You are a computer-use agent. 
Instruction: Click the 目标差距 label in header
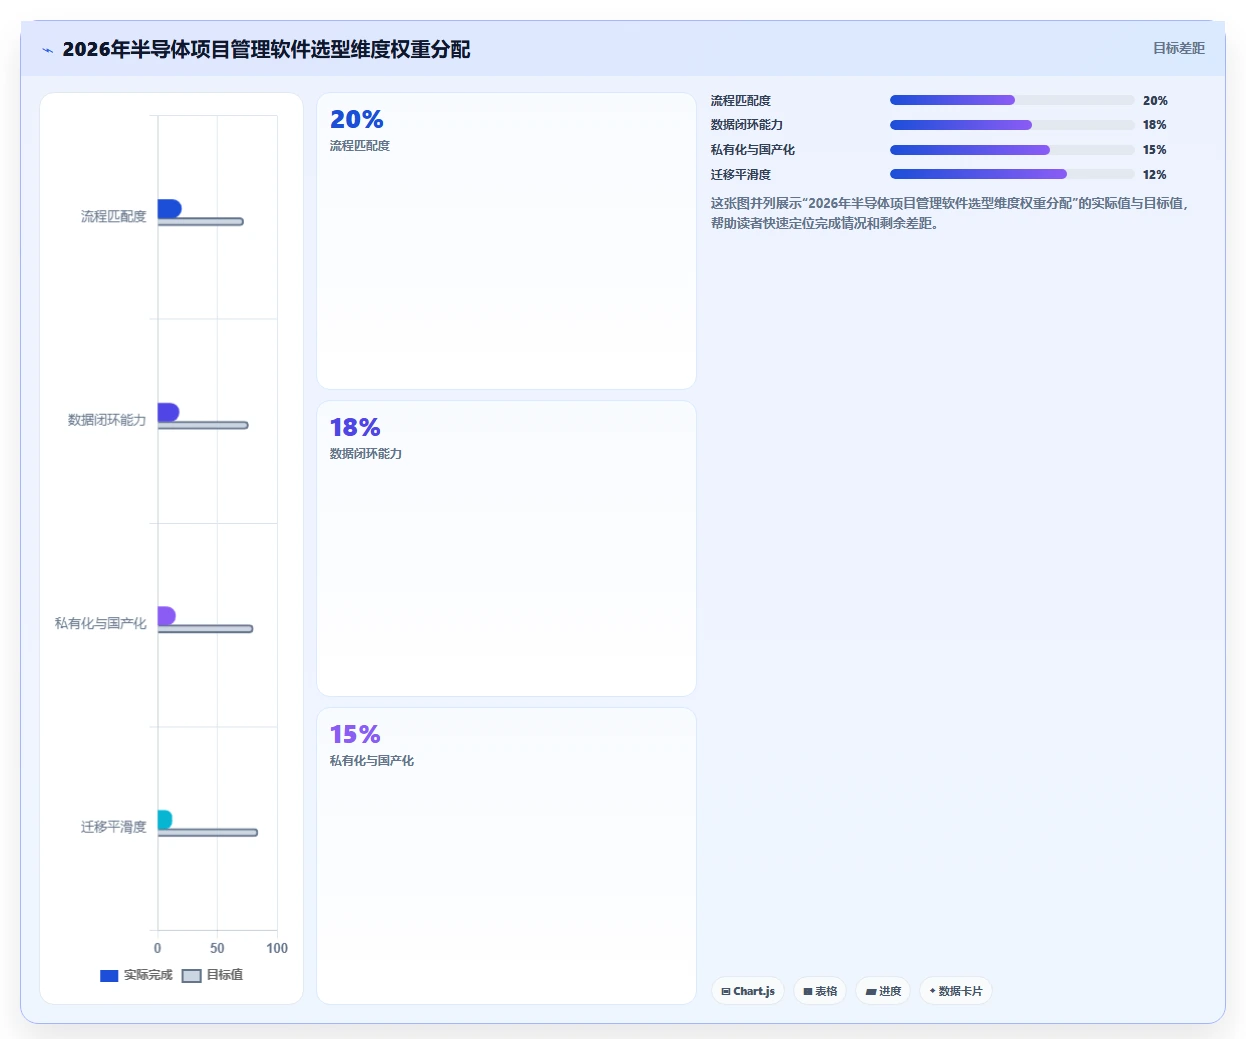(1178, 48)
